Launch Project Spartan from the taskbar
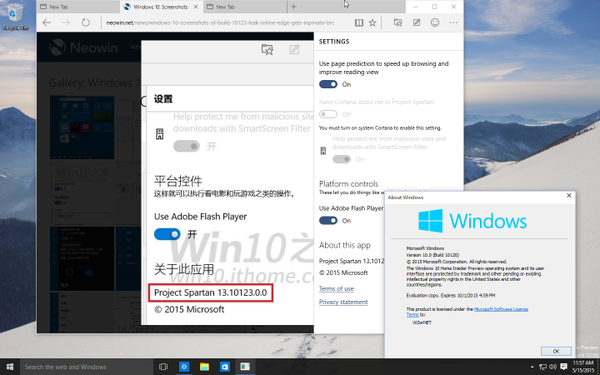 [184, 367]
